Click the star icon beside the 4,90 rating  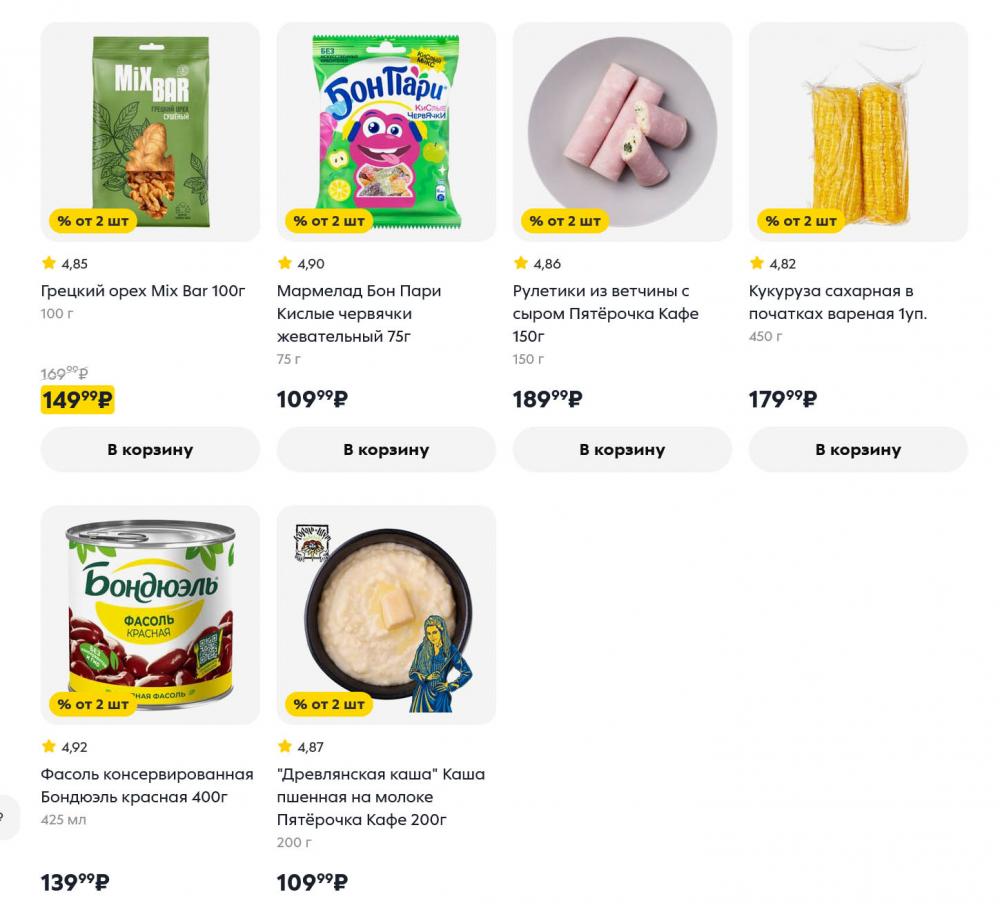click(285, 264)
